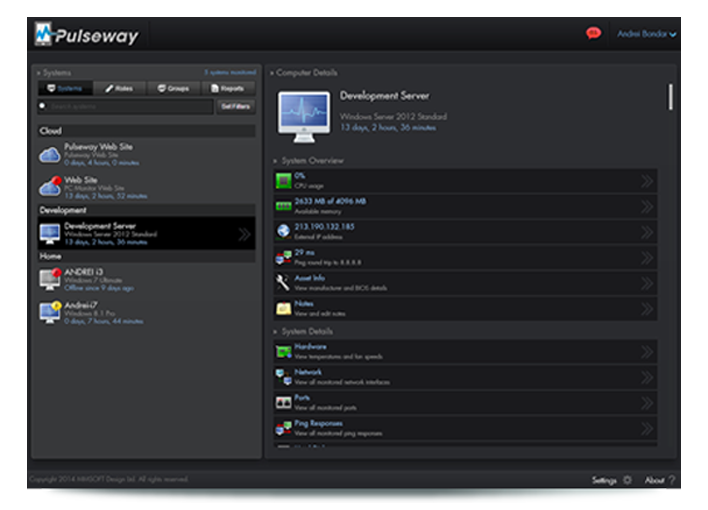
Task: Open the Asset Info tools icon
Action: [x=284, y=283]
